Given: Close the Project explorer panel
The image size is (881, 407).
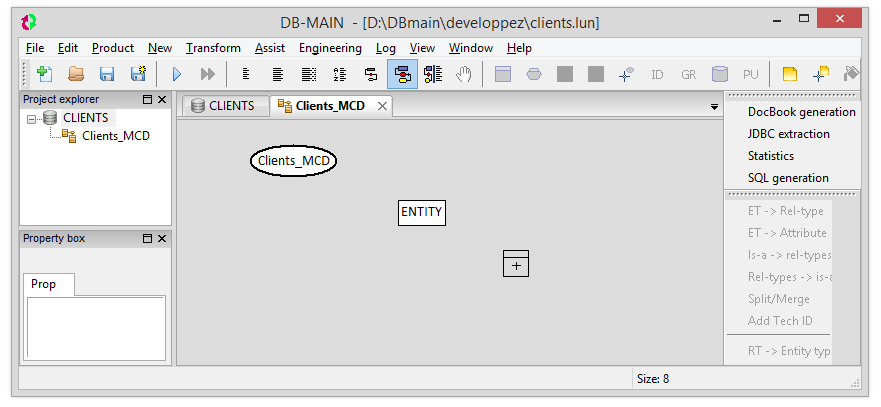Looking at the screenshot, I should coord(162,100).
